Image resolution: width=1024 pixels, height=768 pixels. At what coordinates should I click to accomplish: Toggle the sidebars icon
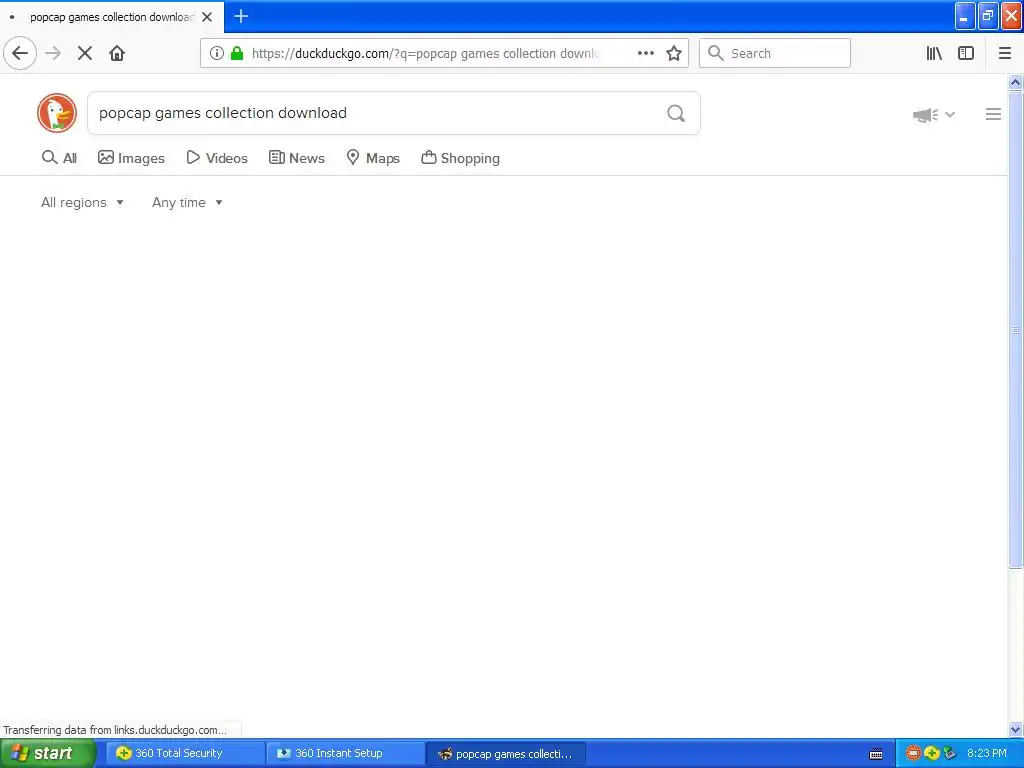click(966, 53)
